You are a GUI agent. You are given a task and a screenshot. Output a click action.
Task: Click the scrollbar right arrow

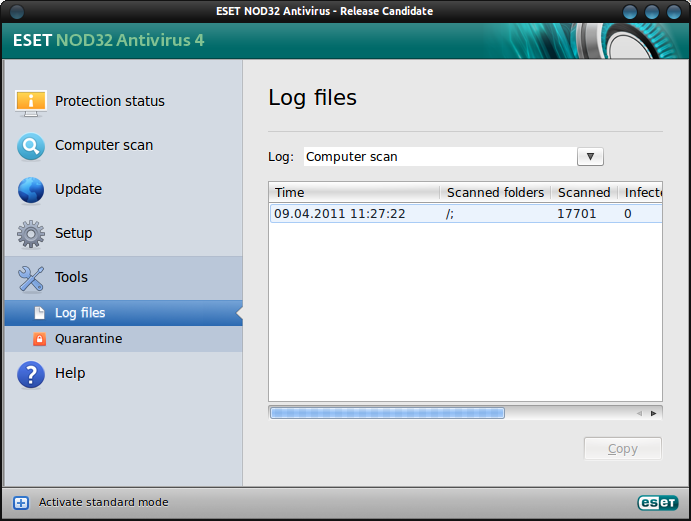pyautogui.click(x=654, y=413)
